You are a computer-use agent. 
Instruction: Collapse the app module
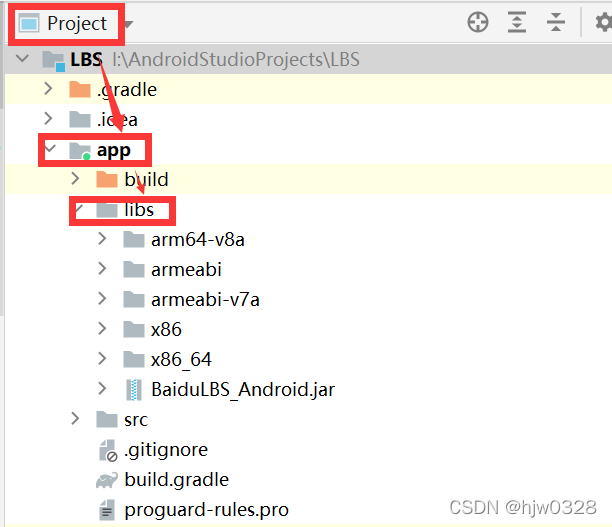point(50,148)
